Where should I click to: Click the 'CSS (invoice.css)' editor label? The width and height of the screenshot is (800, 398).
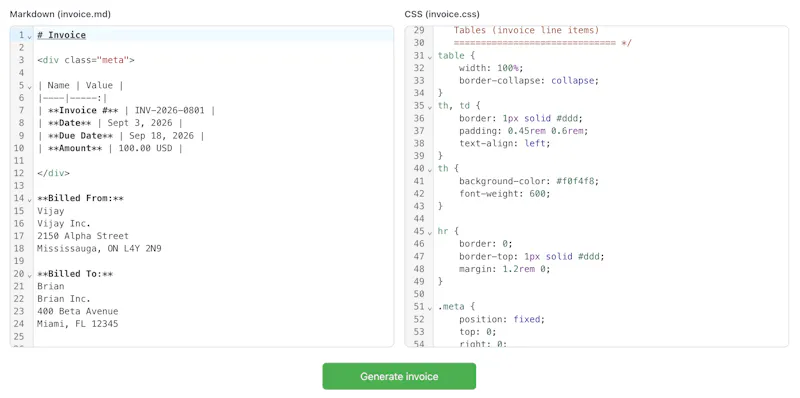442,14
